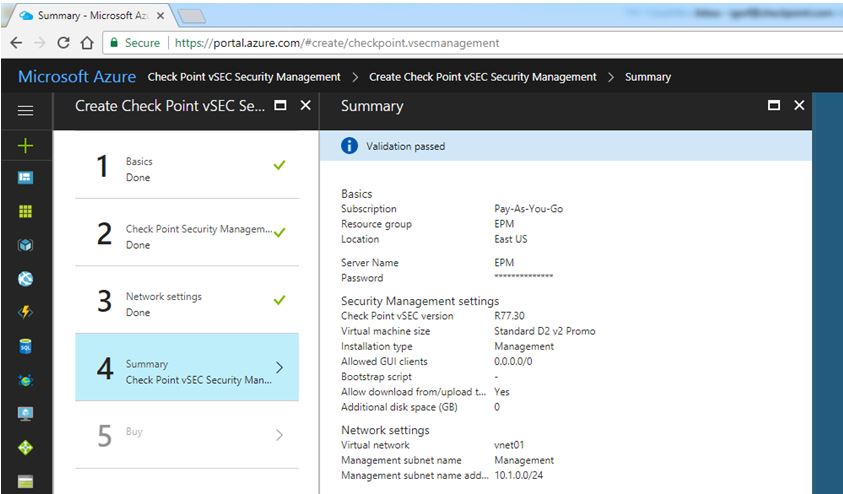Click the chevron on Buy step

coord(279,434)
